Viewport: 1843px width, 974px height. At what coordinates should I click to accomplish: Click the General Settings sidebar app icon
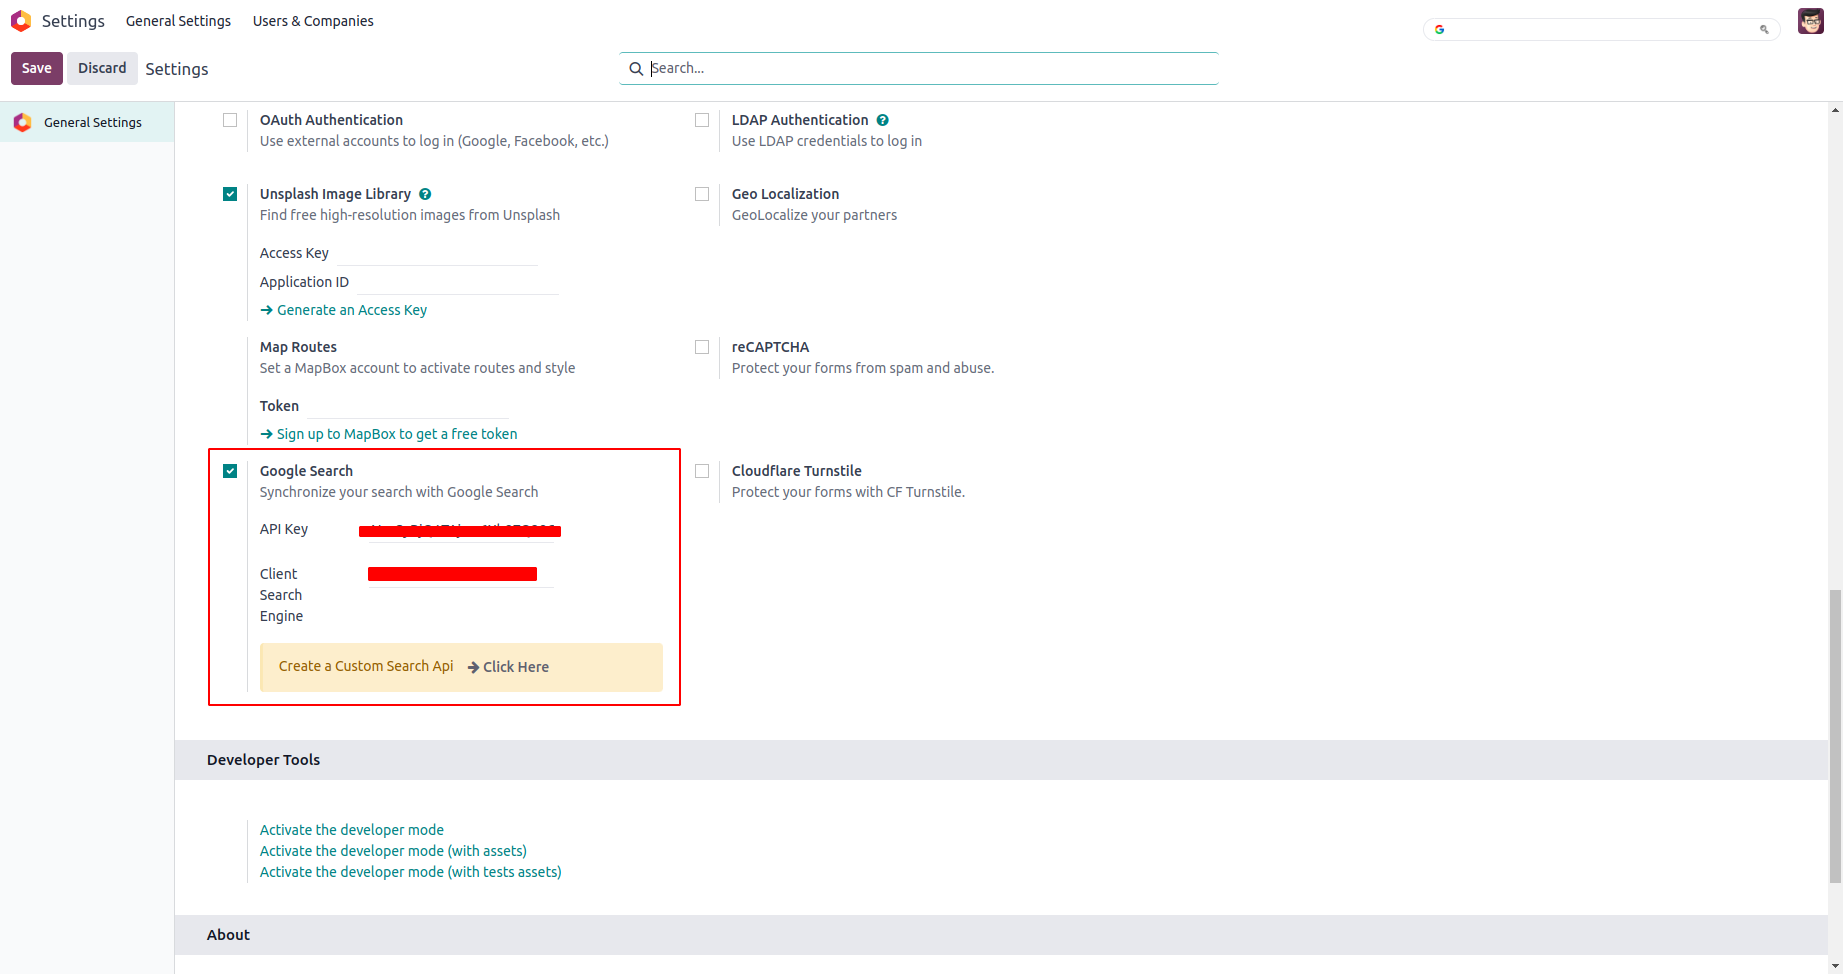click(x=23, y=122)
